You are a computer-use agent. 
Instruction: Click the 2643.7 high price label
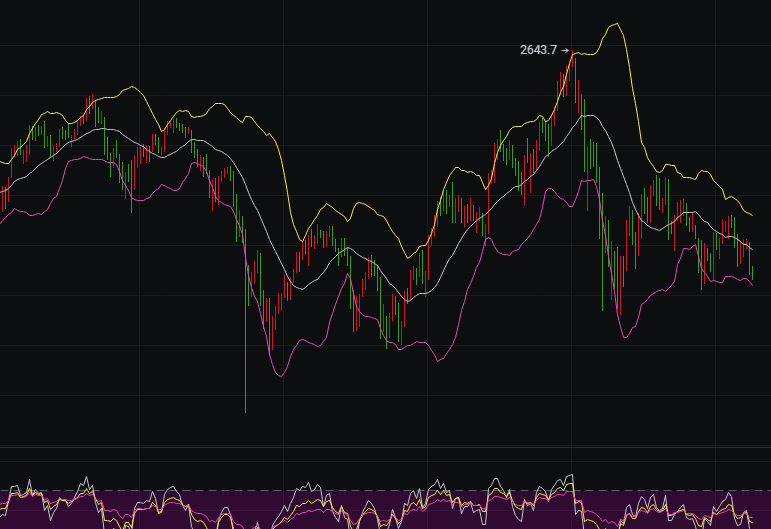tap(539, 49)
